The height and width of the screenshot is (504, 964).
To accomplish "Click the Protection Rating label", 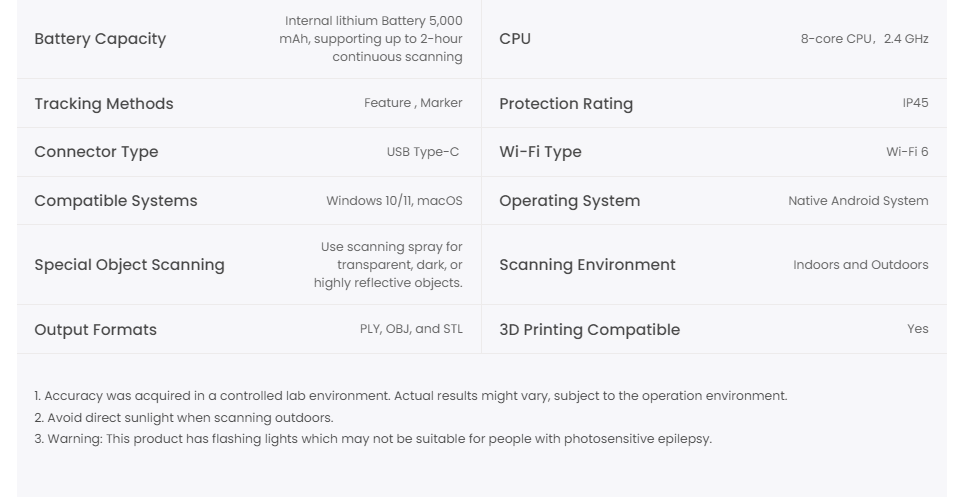I will [x=566, y=104].
